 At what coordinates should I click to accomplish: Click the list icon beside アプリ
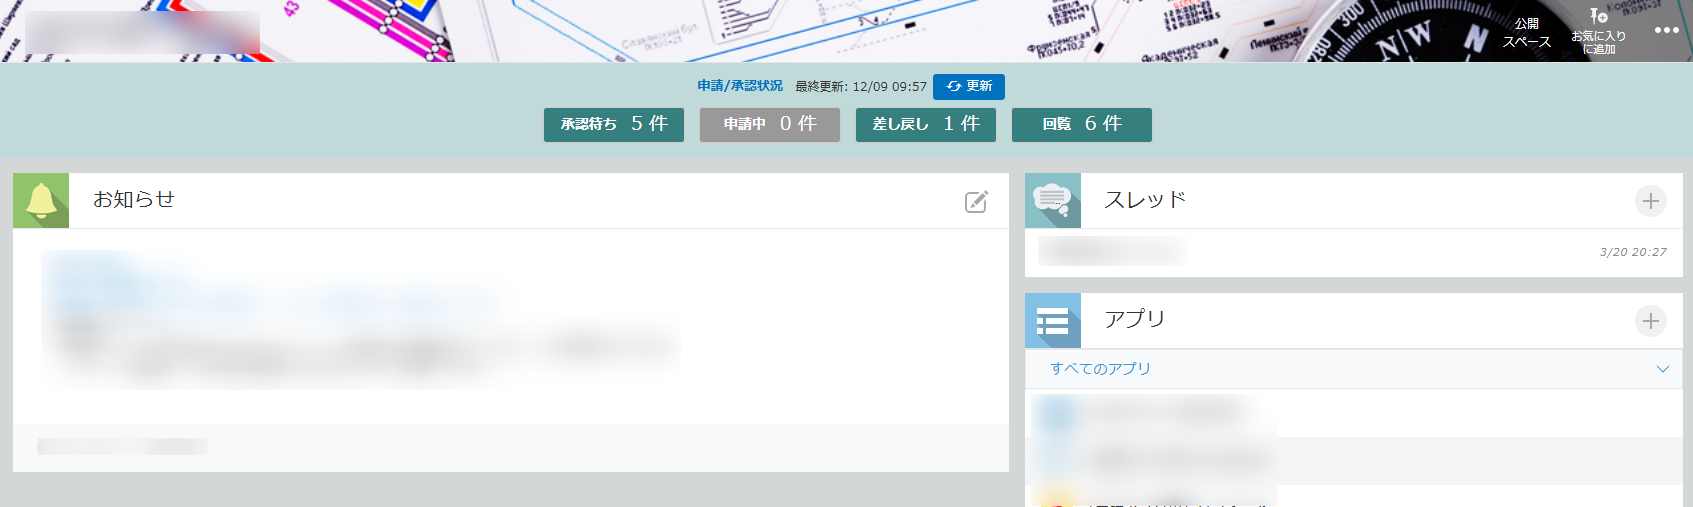(x=1052, y=321)
